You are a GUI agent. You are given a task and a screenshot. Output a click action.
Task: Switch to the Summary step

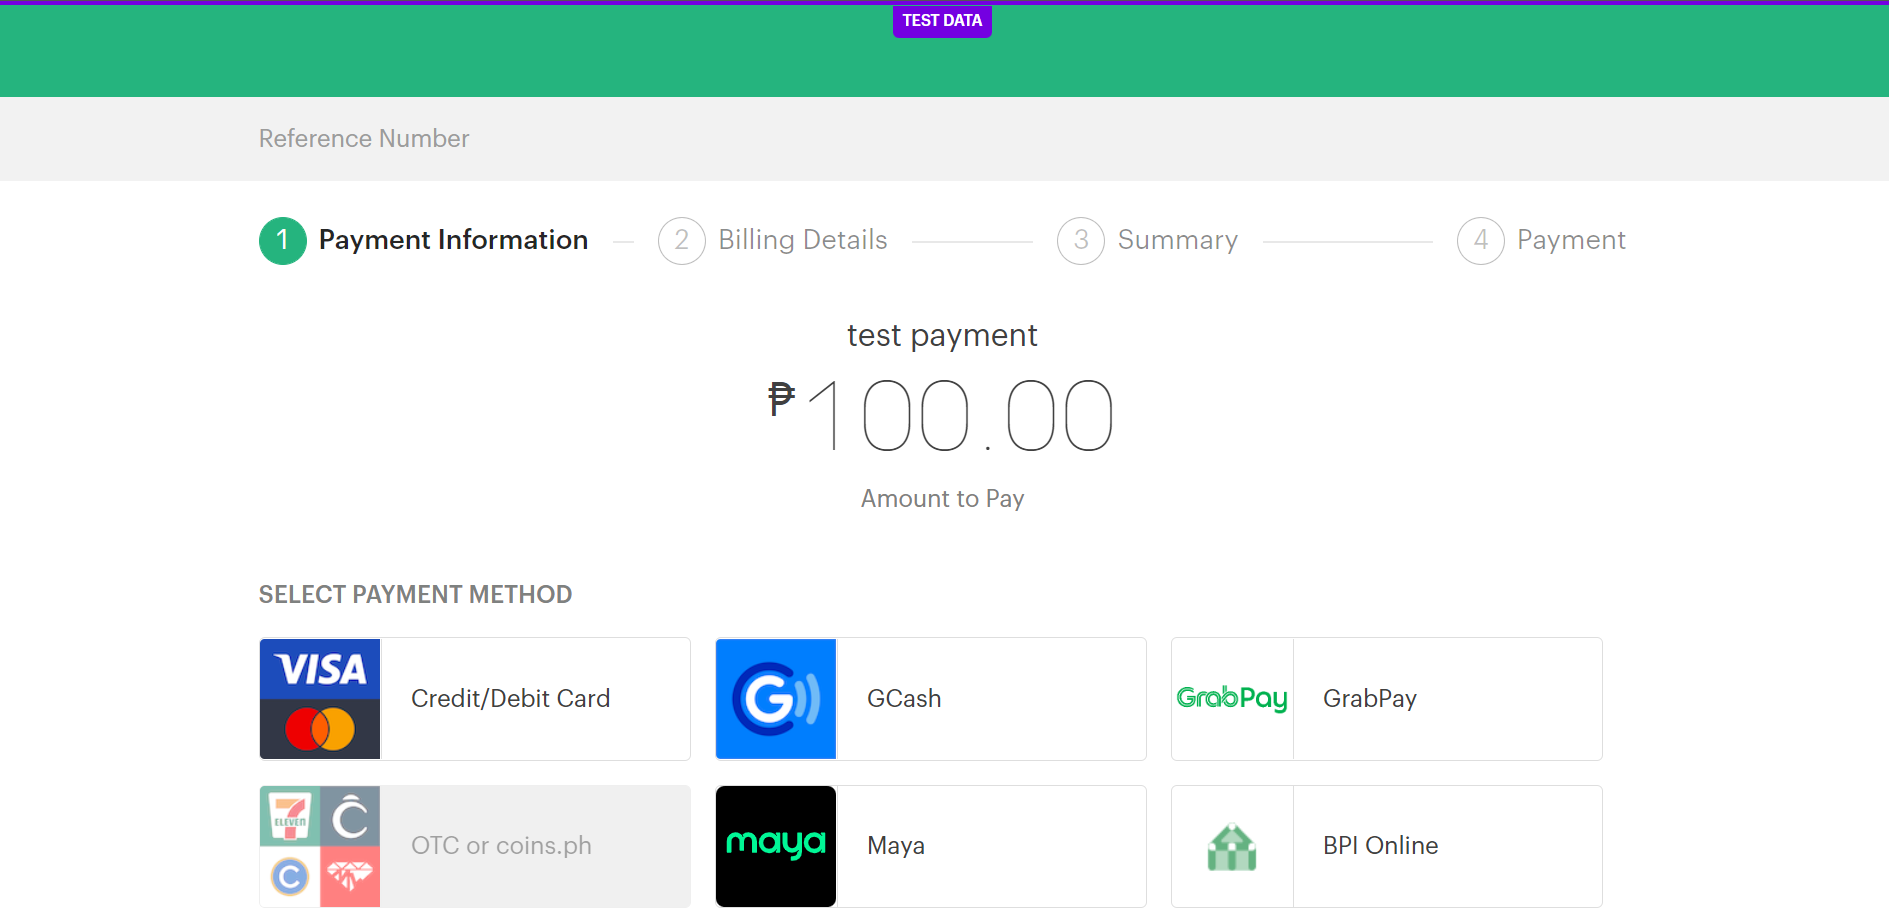pos(1178,240)
